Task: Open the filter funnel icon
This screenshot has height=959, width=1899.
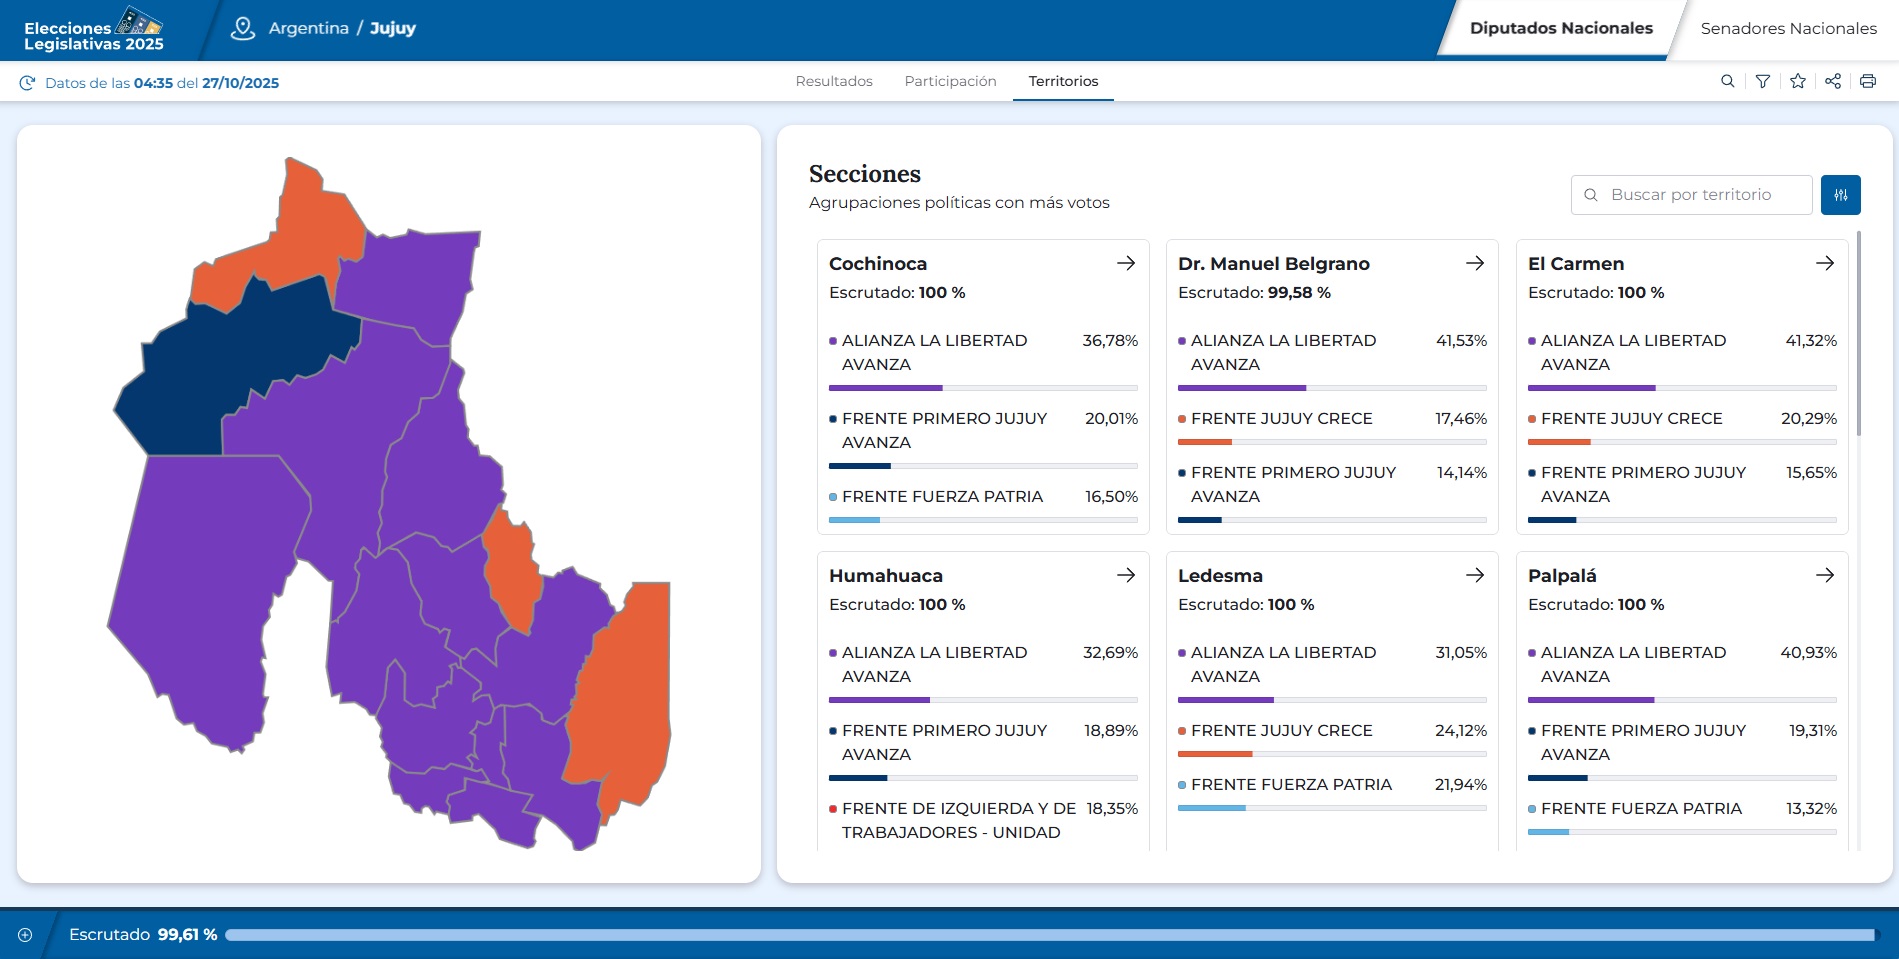Action: [1763, 81]
